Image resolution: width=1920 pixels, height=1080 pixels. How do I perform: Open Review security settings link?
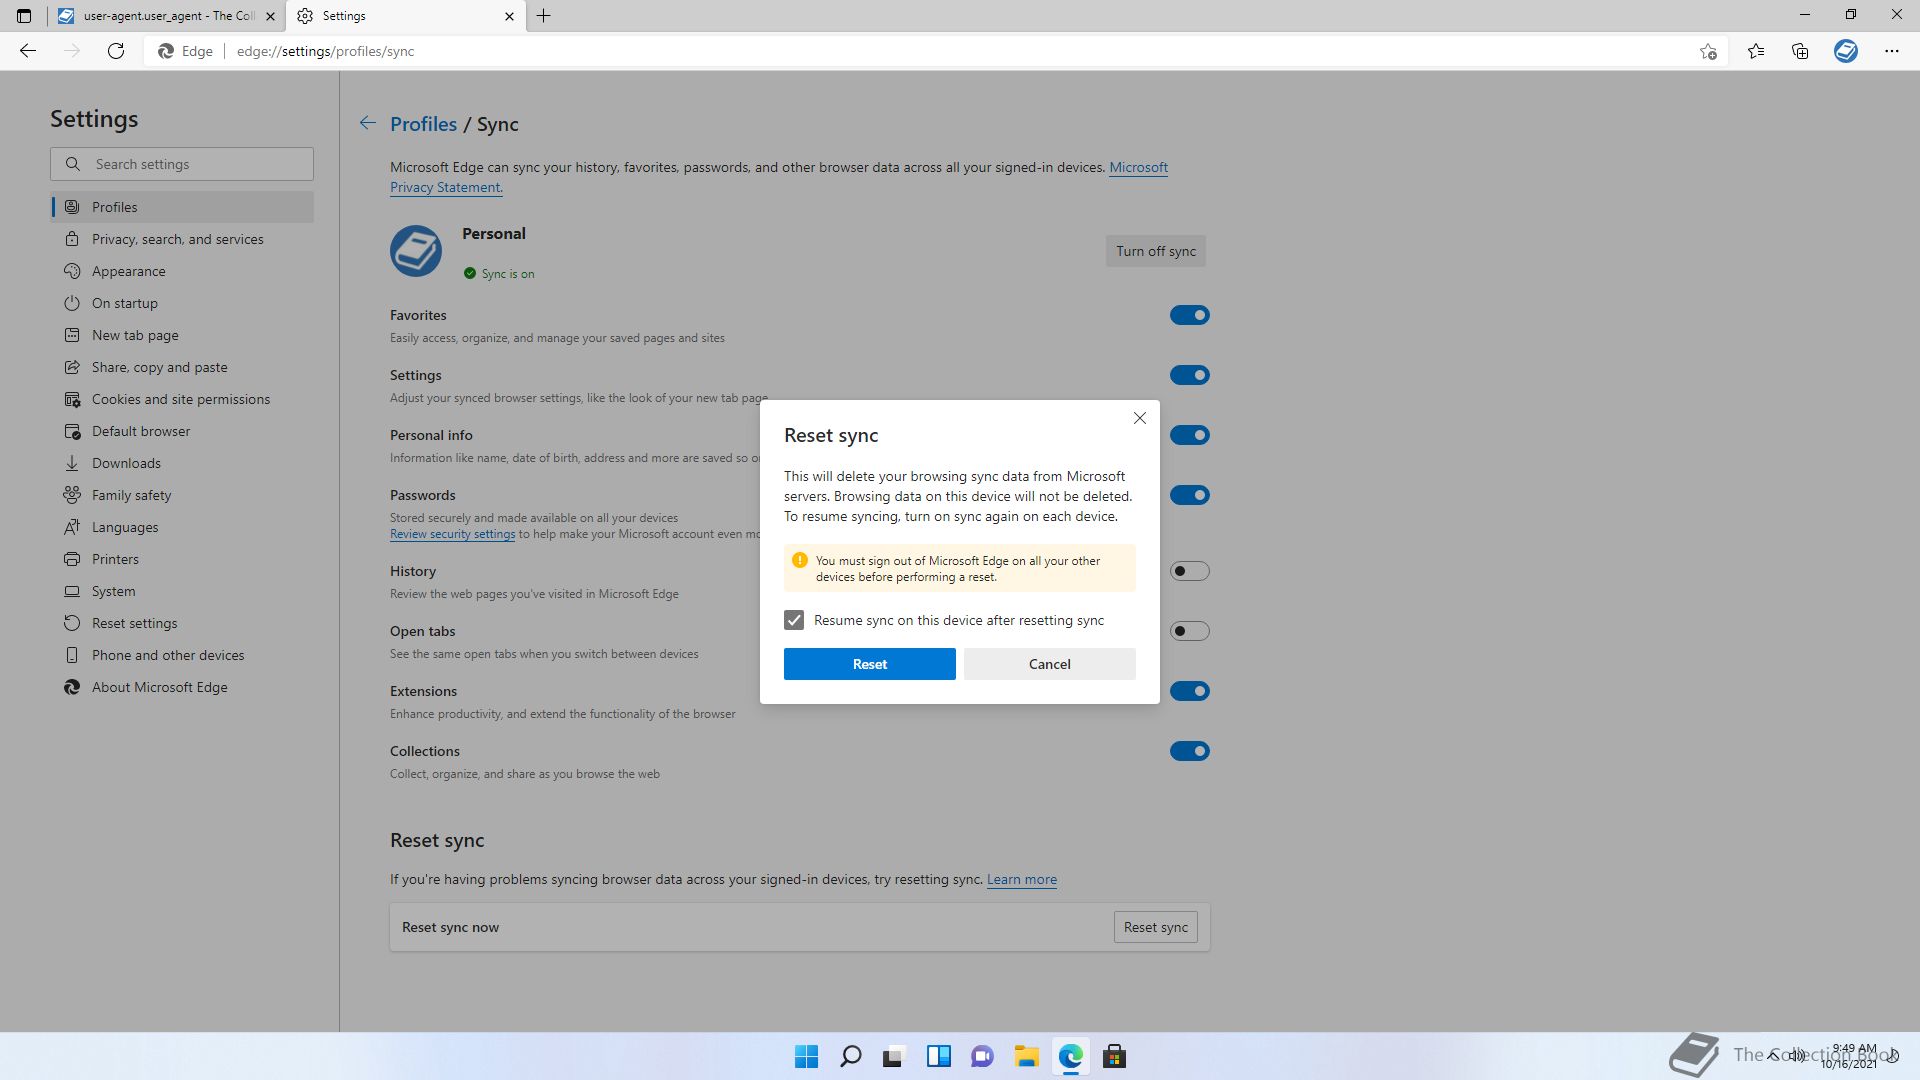452,534
